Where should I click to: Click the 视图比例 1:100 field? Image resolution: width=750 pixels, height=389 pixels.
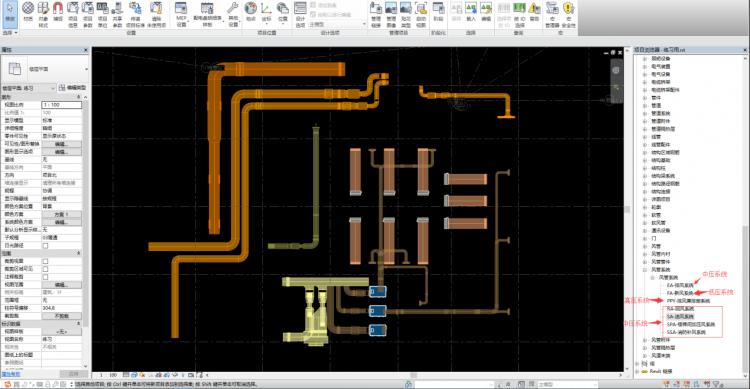coord(61,104)
